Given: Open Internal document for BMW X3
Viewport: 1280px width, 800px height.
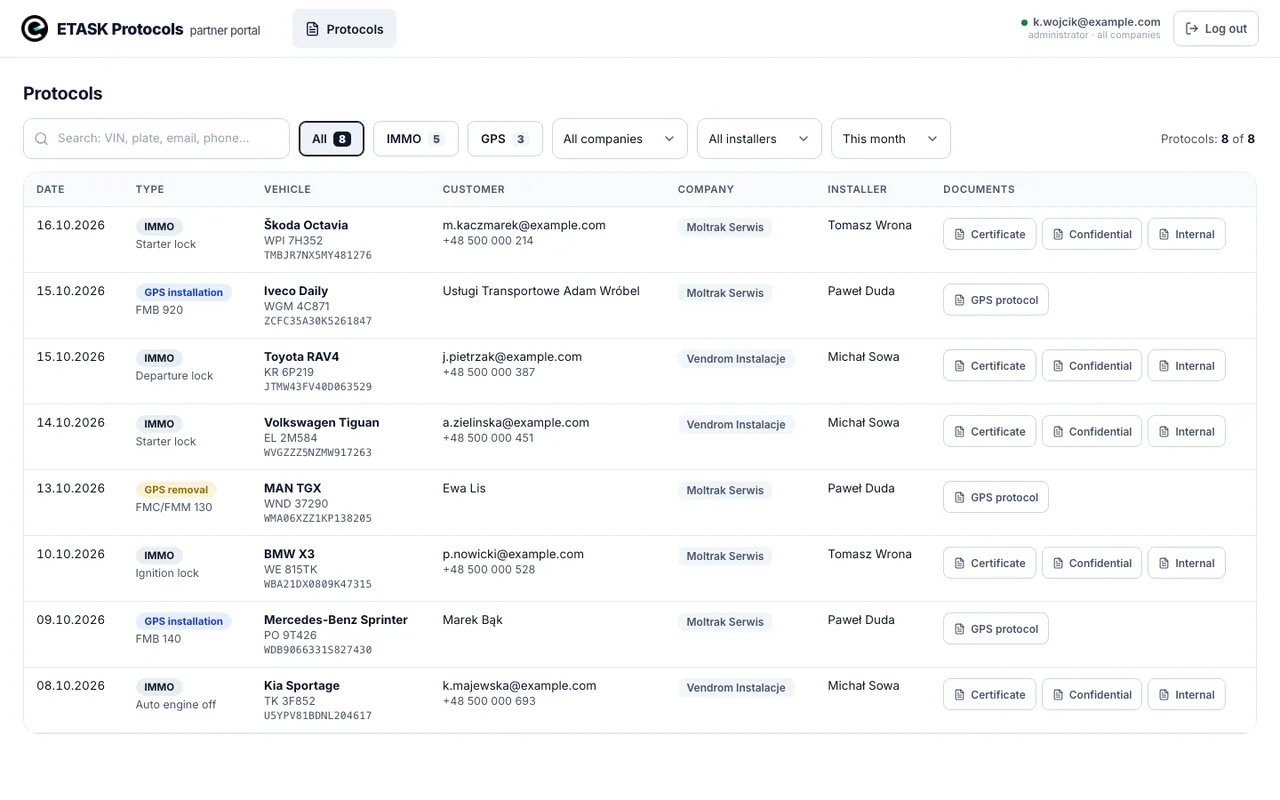Looking at the screenshot, I should (1186, 563).
